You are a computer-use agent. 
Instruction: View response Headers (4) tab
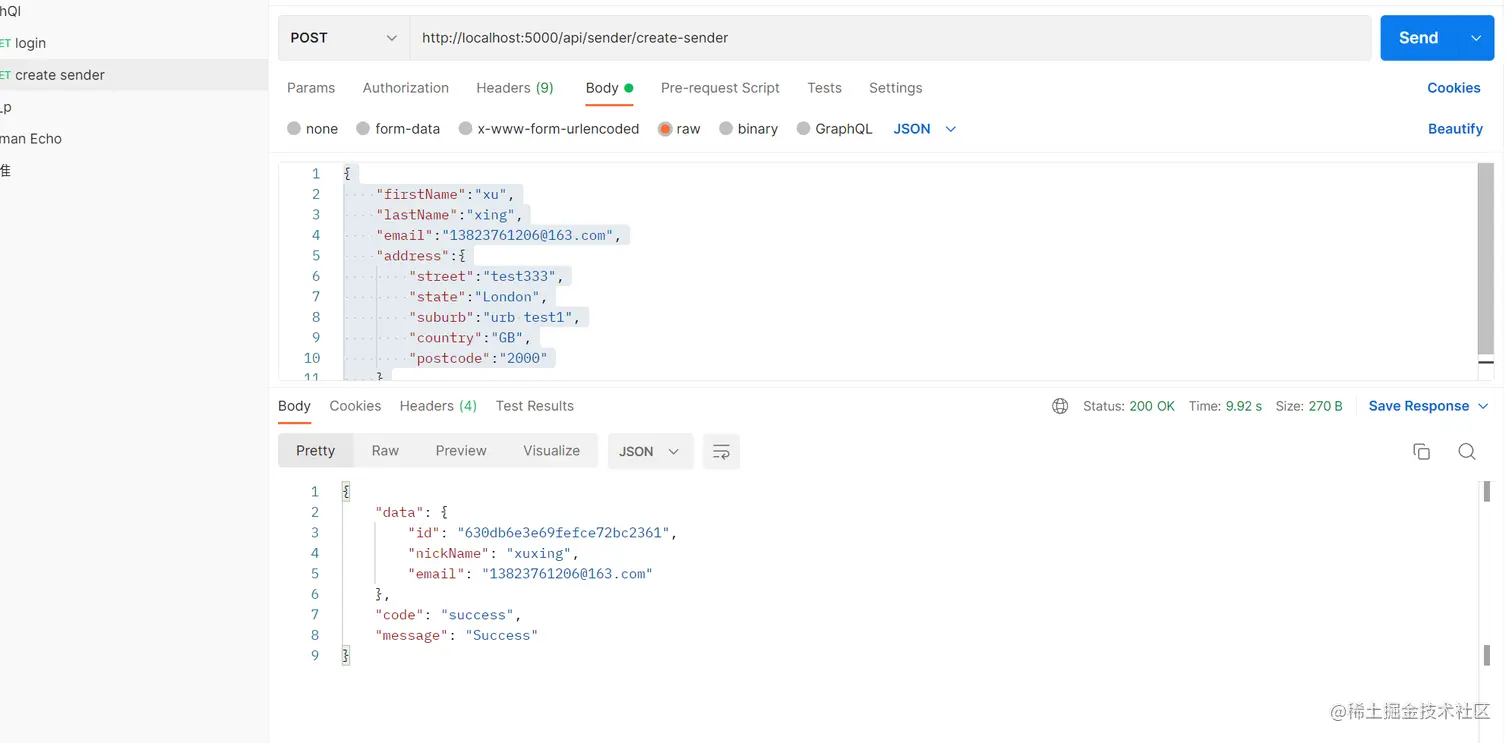[x=438, y=406]
